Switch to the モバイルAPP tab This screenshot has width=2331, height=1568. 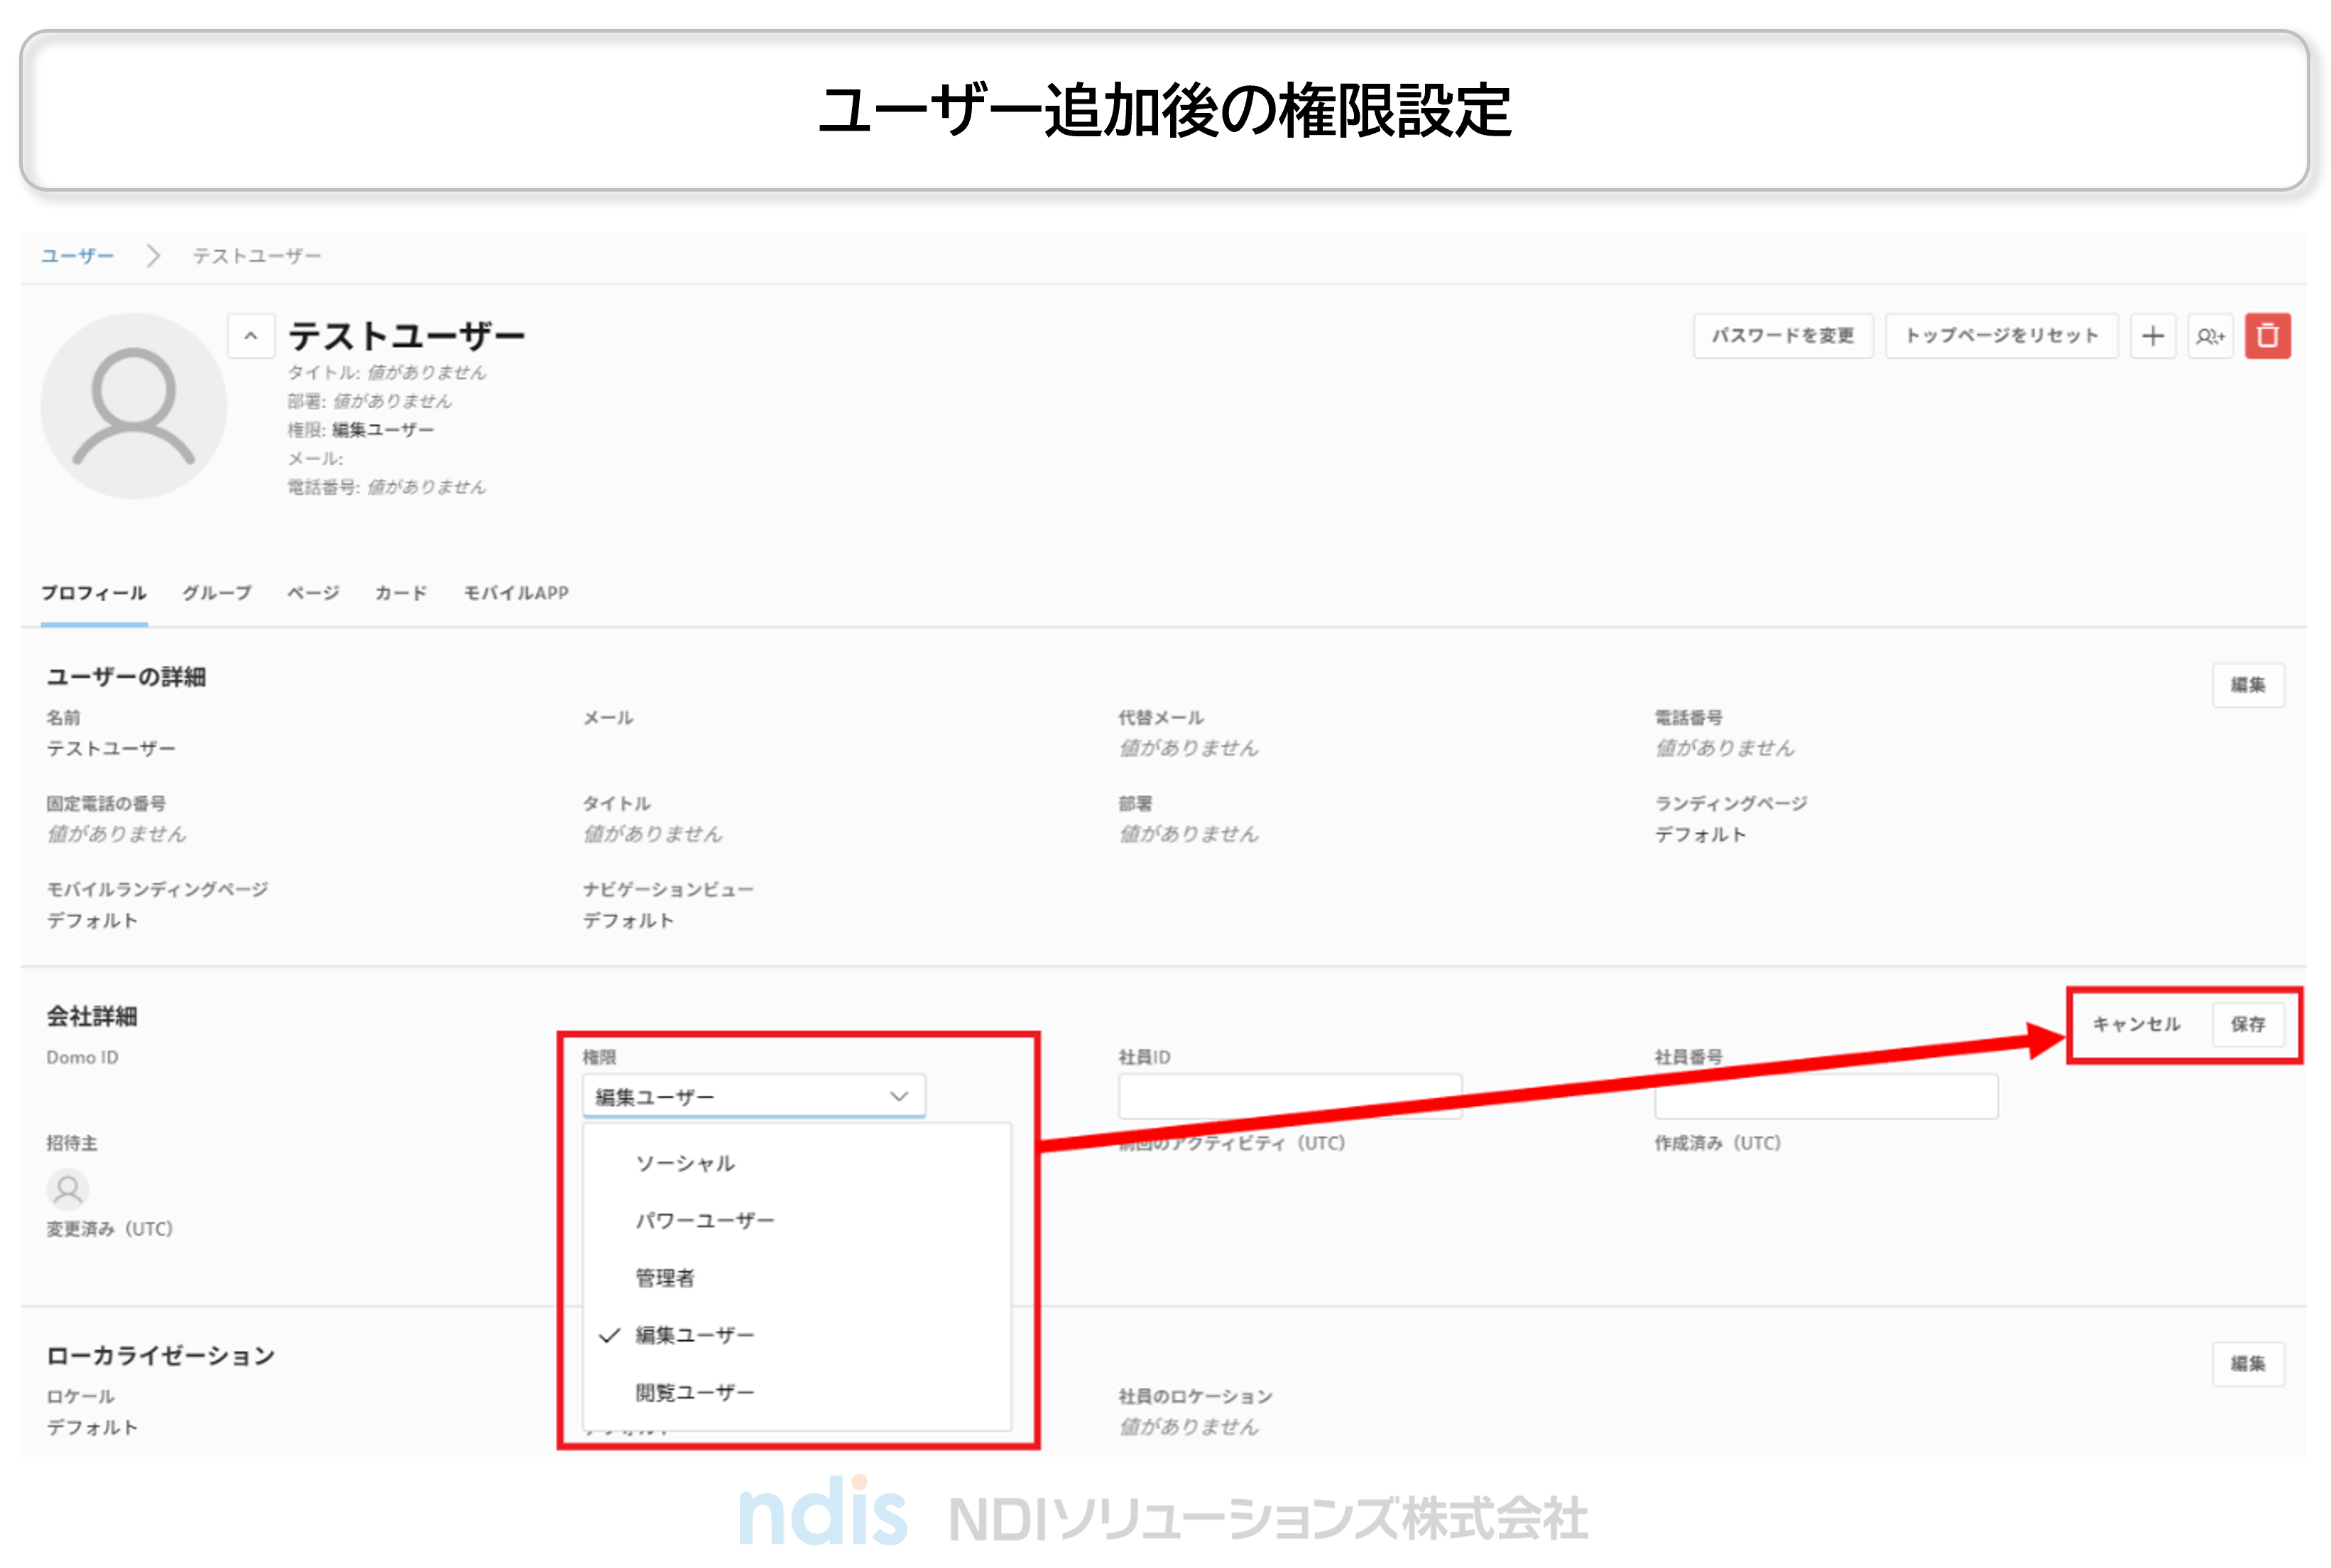pos(516,593)
